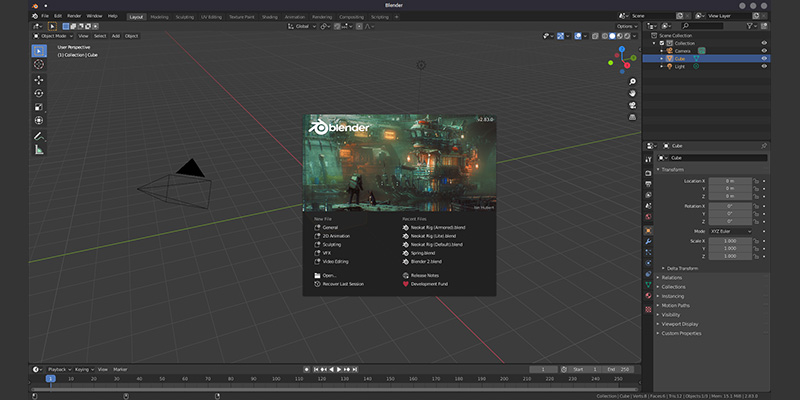Activate the 3D Cursor tool
Viewport: 800px width, 400px height.
(x=39, y=64)
